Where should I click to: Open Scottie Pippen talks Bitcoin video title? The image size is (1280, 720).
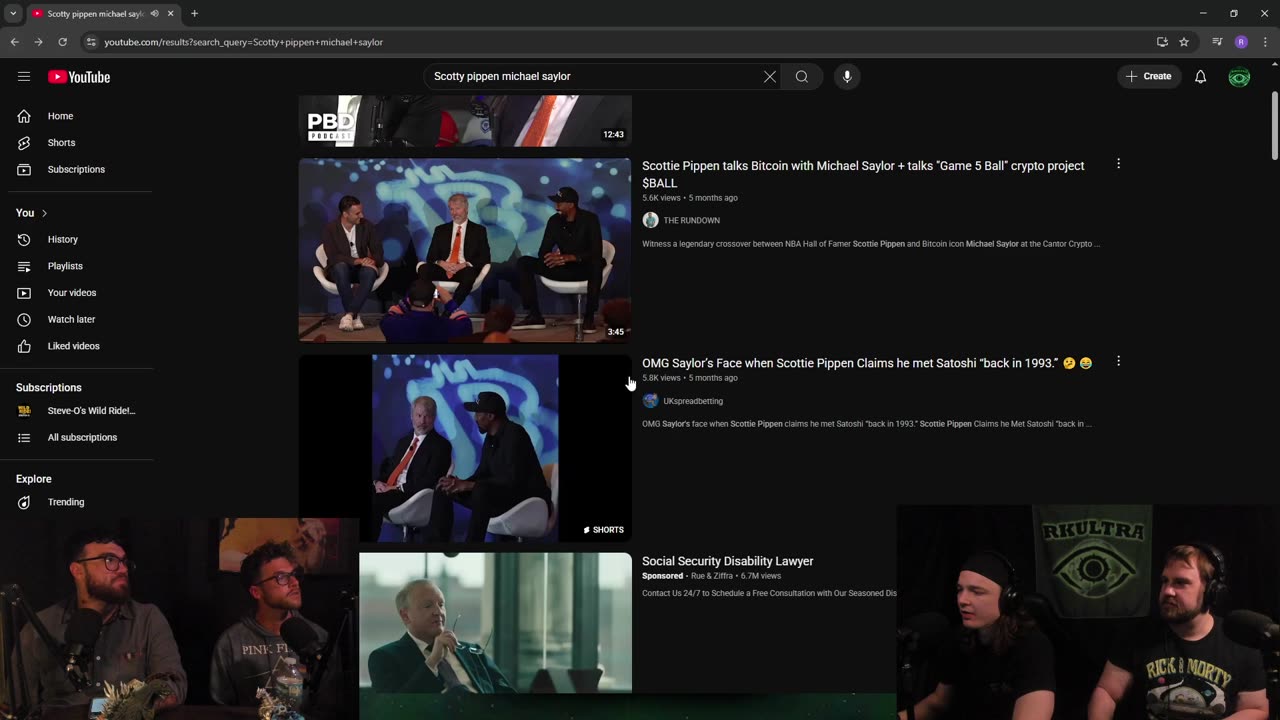click(863, 174)
